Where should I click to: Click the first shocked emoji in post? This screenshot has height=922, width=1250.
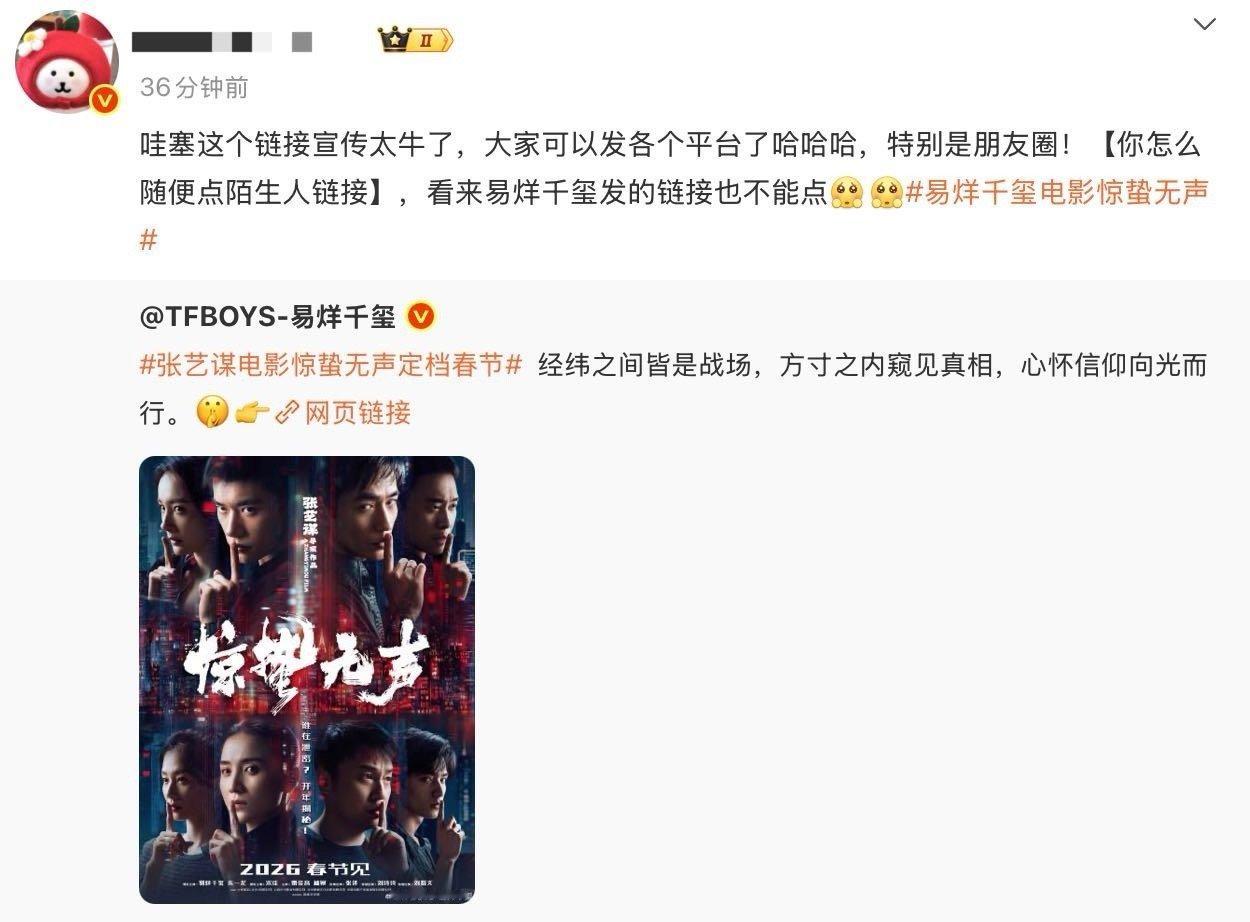[x=846, y=193]
